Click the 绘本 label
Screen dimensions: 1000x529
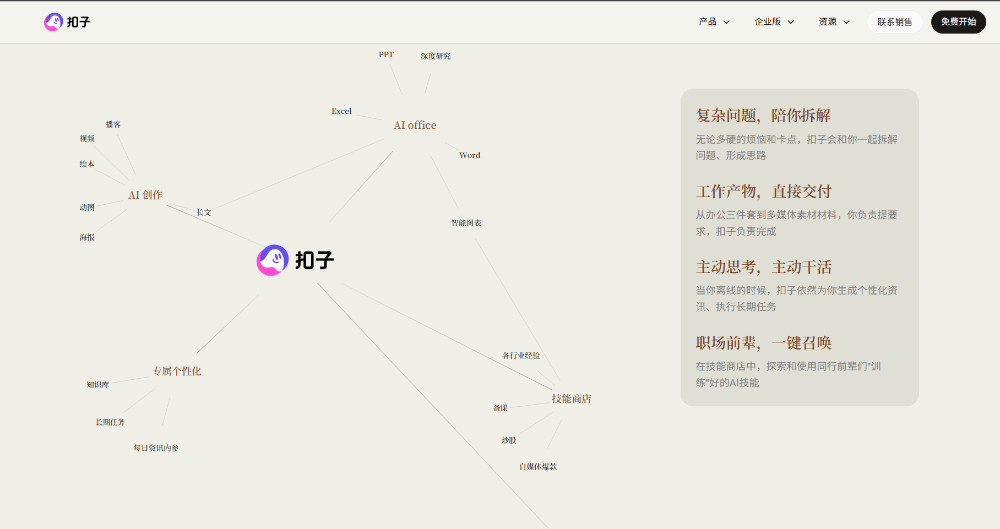(87, 164)
